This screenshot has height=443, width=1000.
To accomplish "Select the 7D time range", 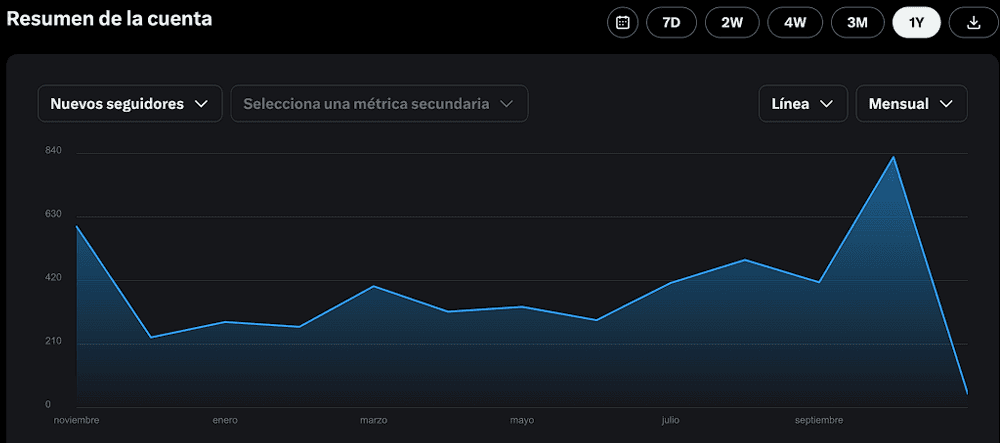I will tap(672, 23).
